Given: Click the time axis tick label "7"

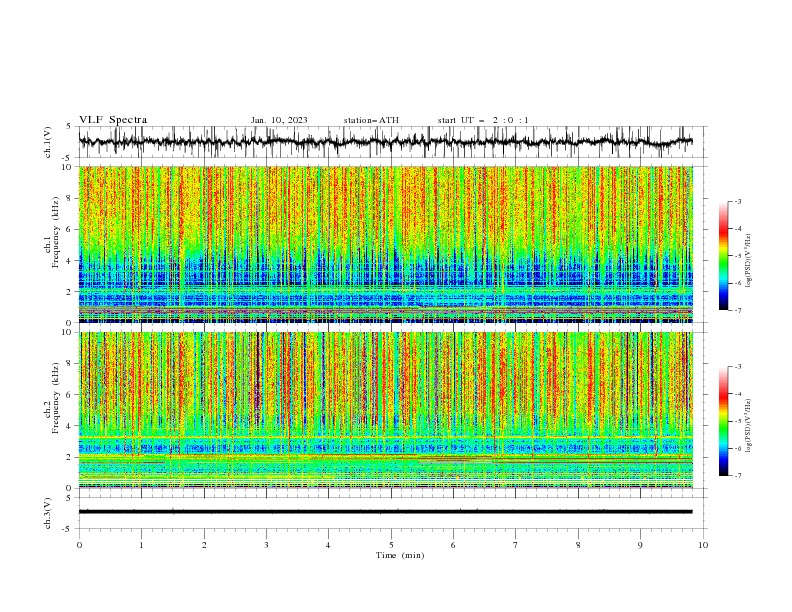Looking at the screenshot, I should (x=516, y=545).
